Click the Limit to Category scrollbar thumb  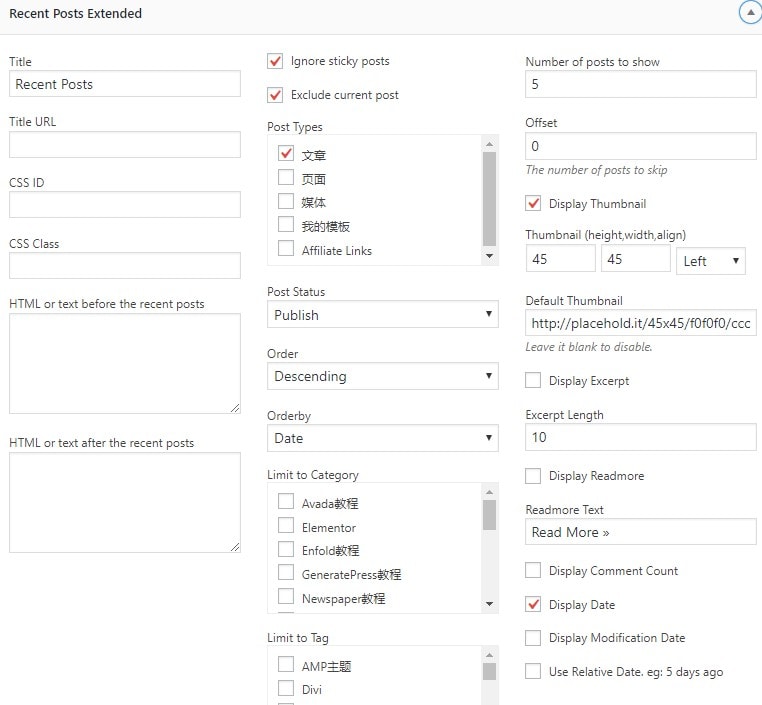coord(489,514)
